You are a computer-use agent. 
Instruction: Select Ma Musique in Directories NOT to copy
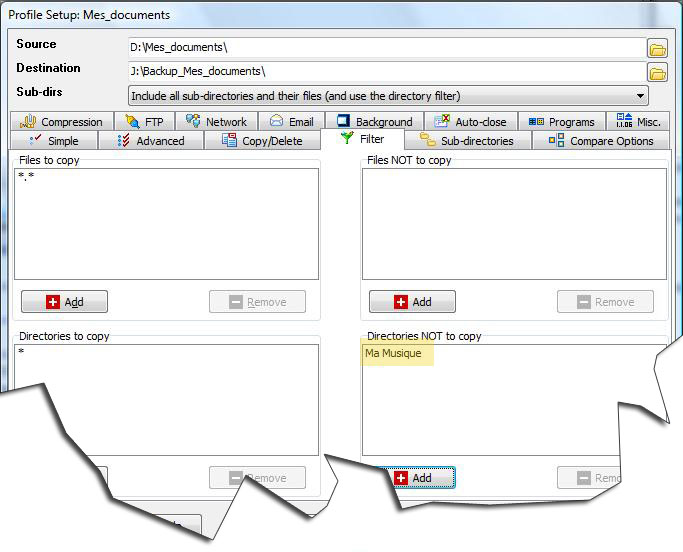pos(394,354)
